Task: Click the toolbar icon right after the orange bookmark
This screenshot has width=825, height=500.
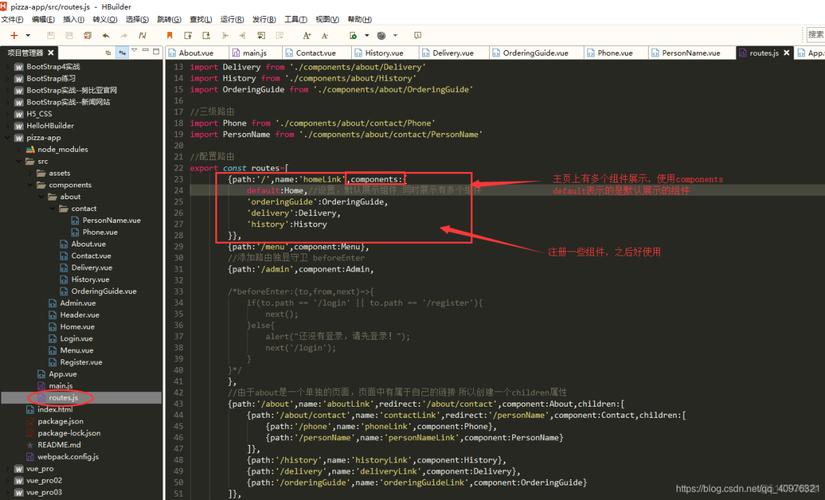Action: pyautogui.click(x=188, y=35)
